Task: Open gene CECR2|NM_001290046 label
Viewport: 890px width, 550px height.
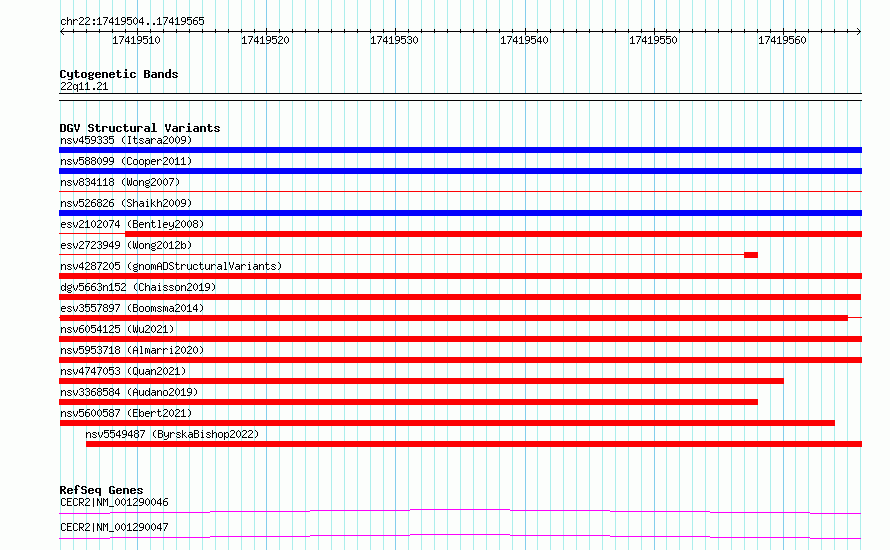Action: click(114, 502)
